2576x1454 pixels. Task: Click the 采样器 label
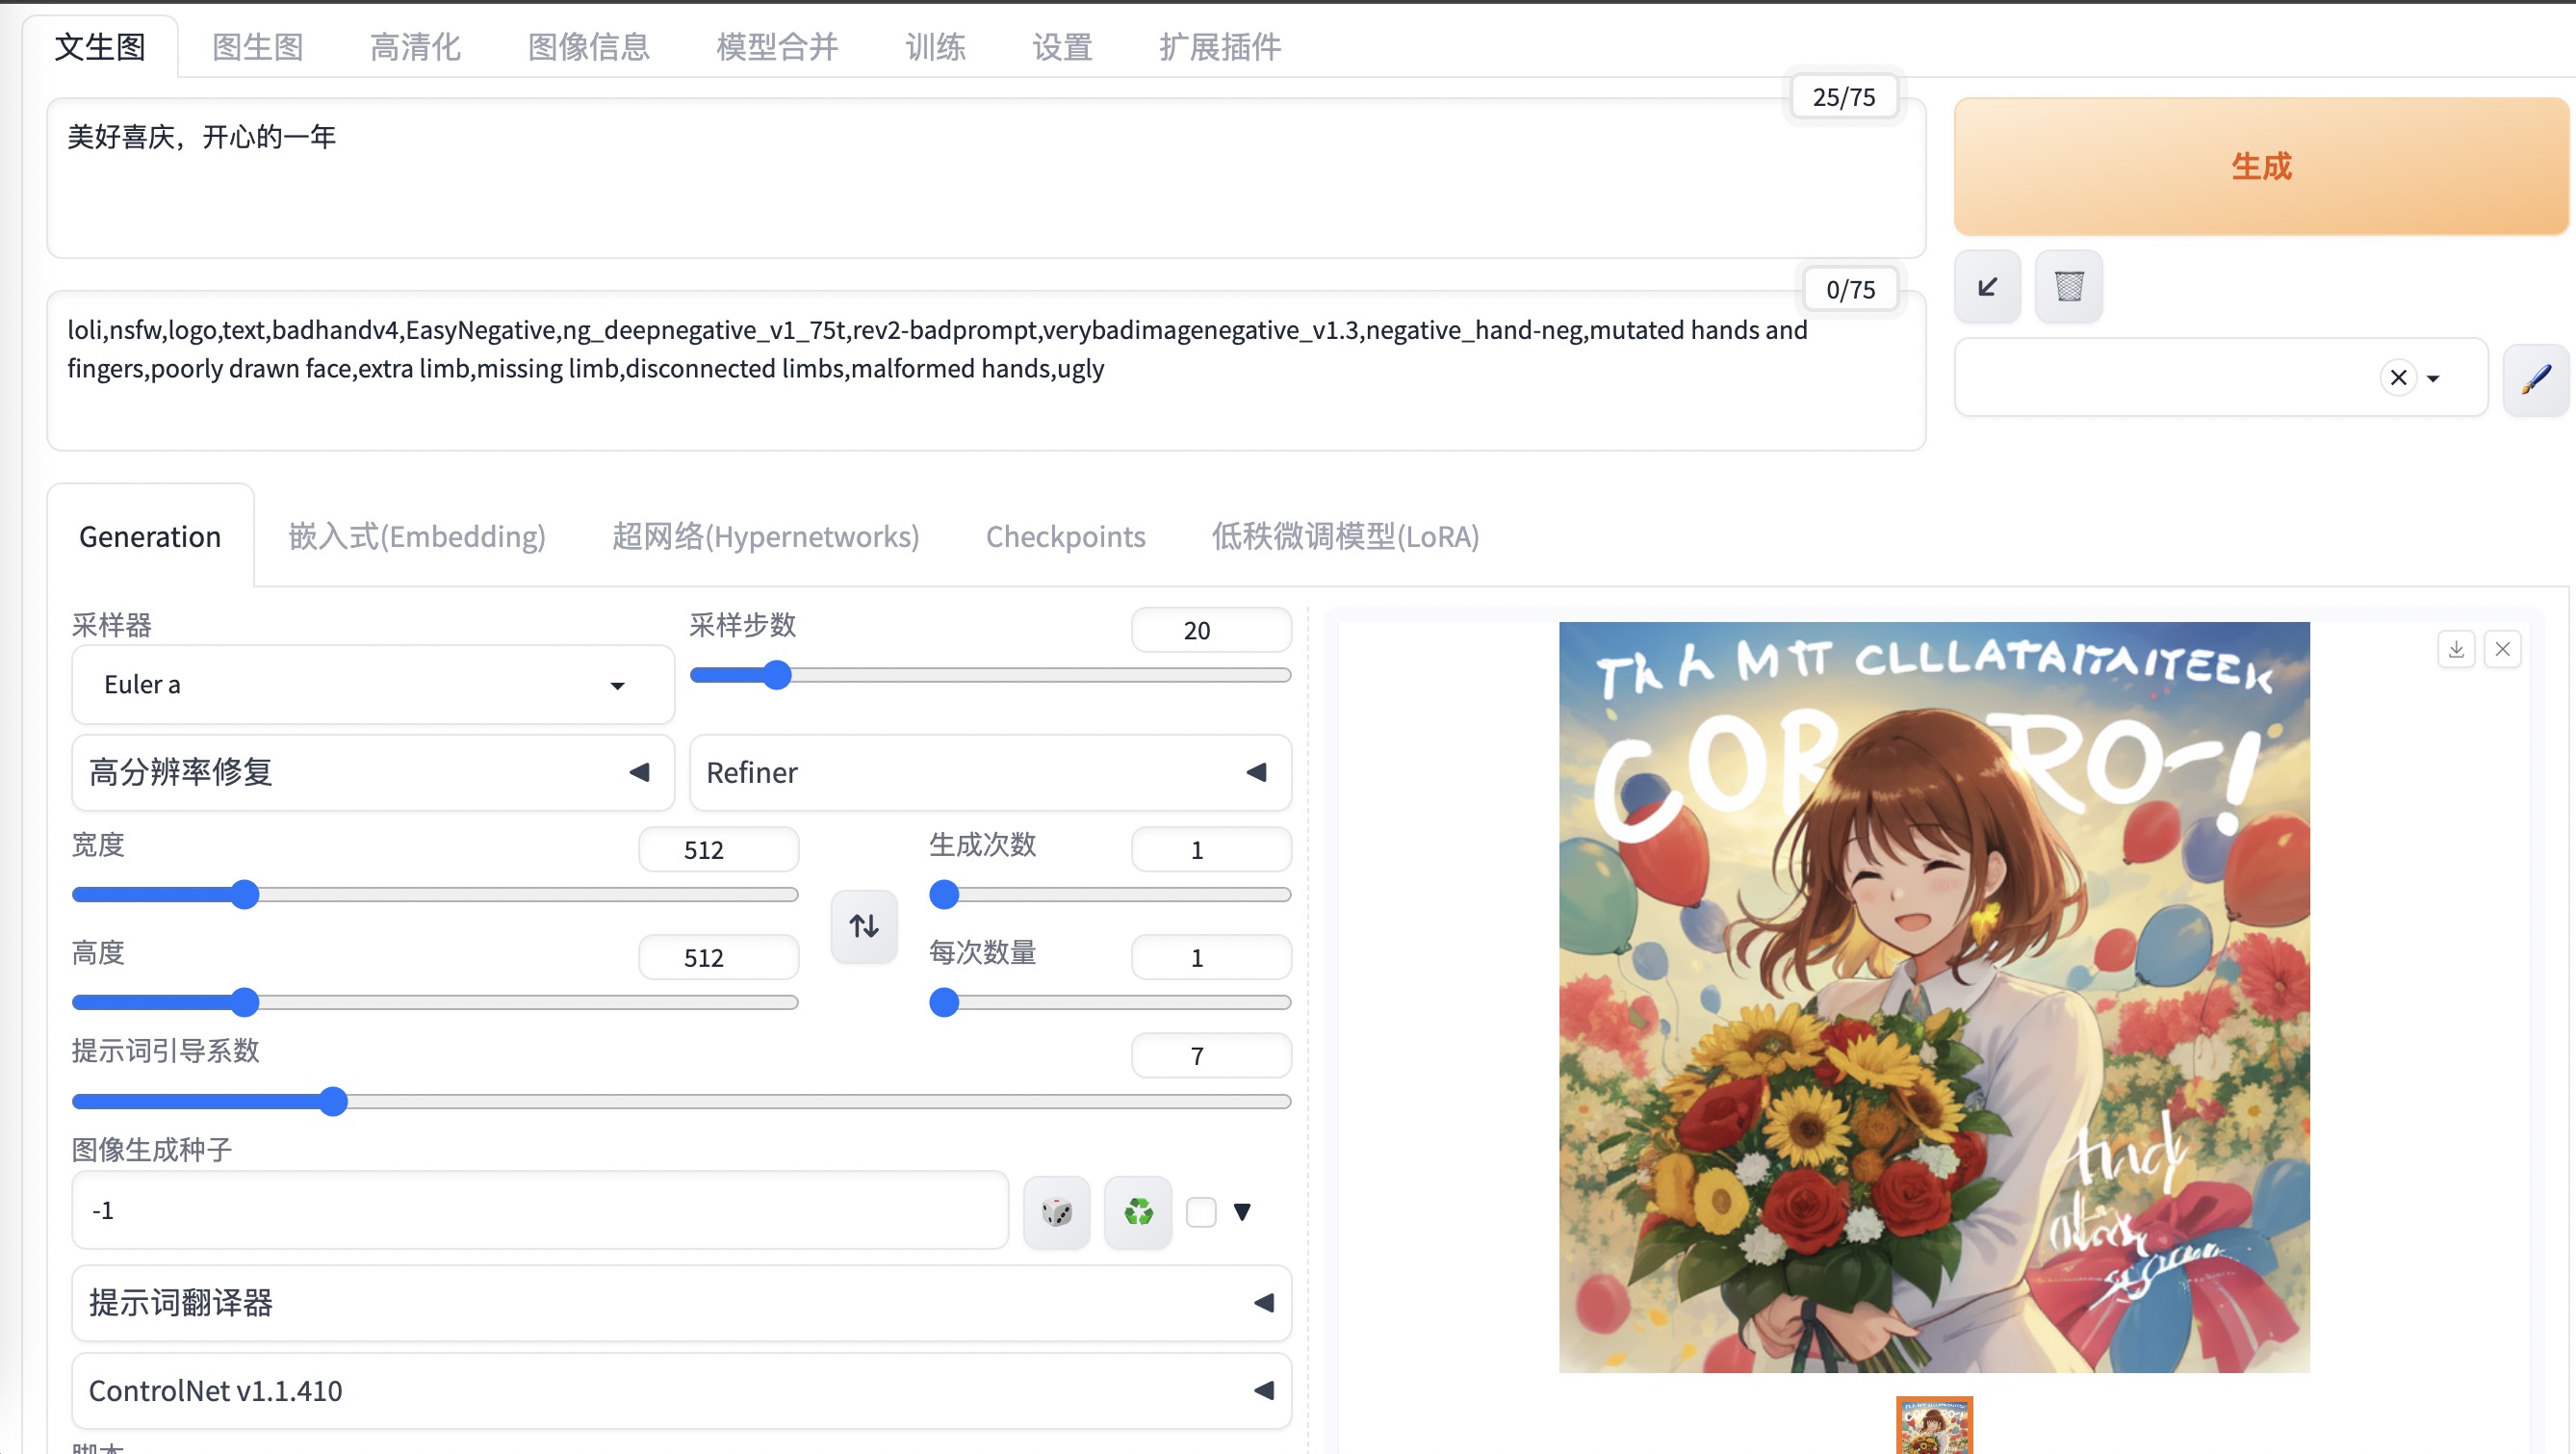coord(112,625)
